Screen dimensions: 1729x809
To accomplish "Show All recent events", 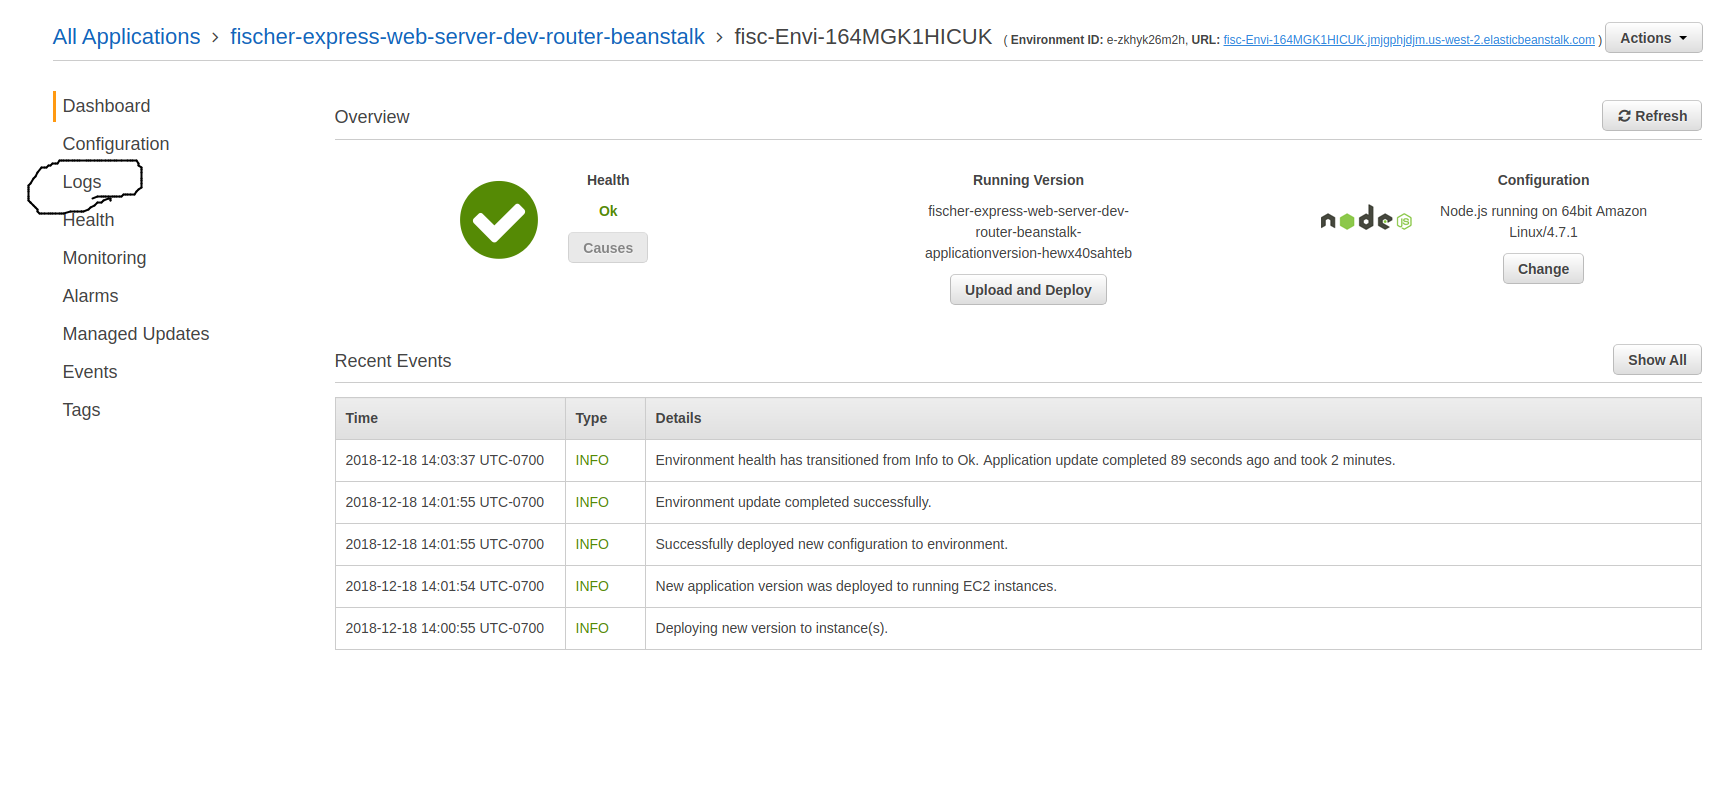I will 1657,360.
